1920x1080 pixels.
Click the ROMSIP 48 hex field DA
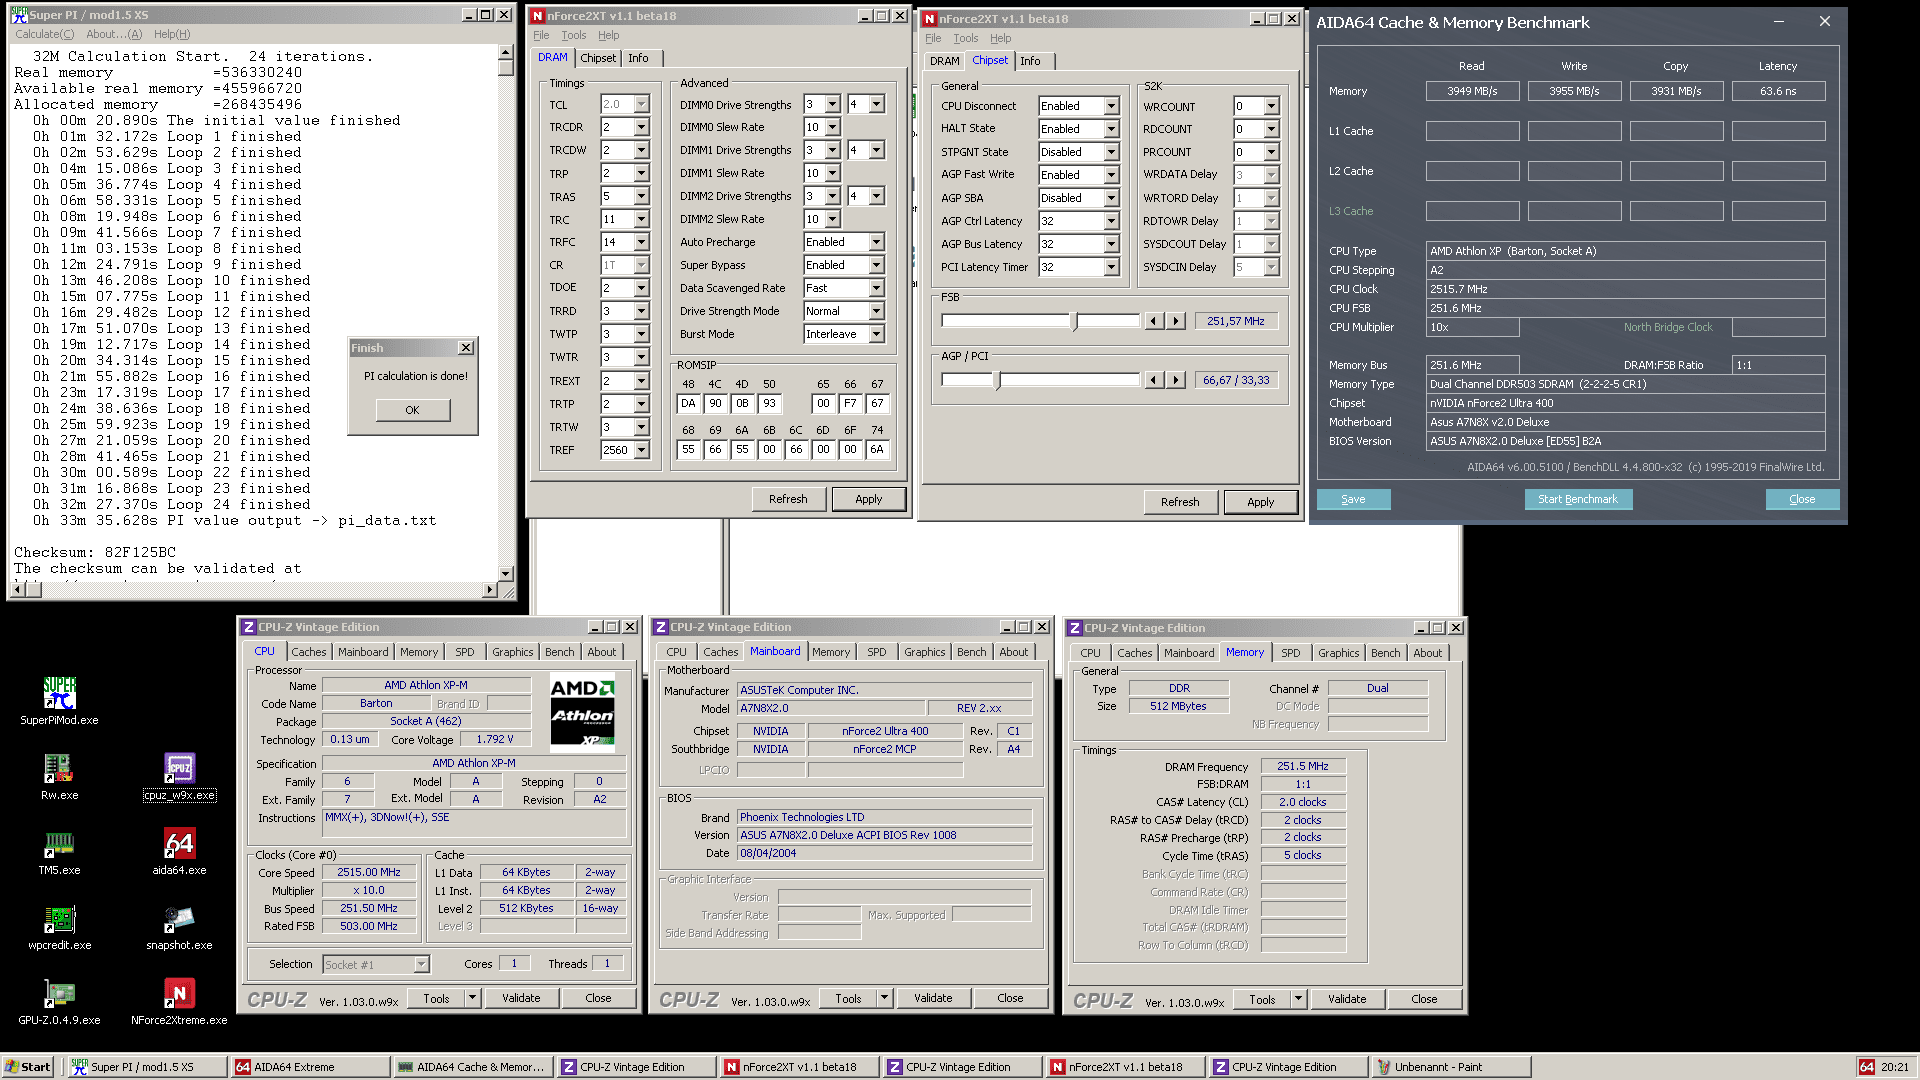(688, 404)
